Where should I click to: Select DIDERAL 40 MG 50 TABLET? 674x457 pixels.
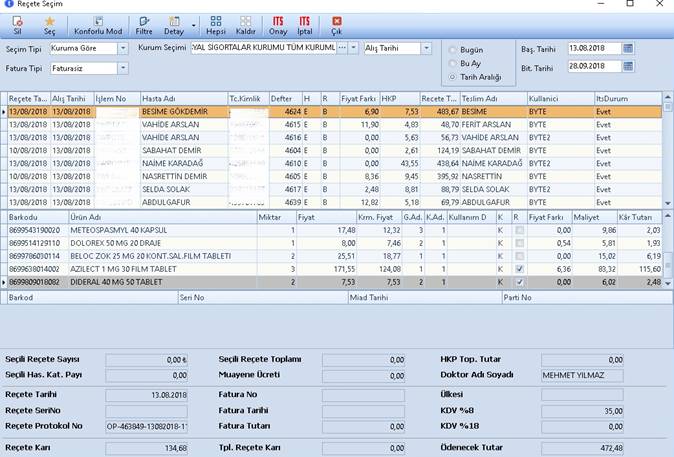tap(162, 282)
